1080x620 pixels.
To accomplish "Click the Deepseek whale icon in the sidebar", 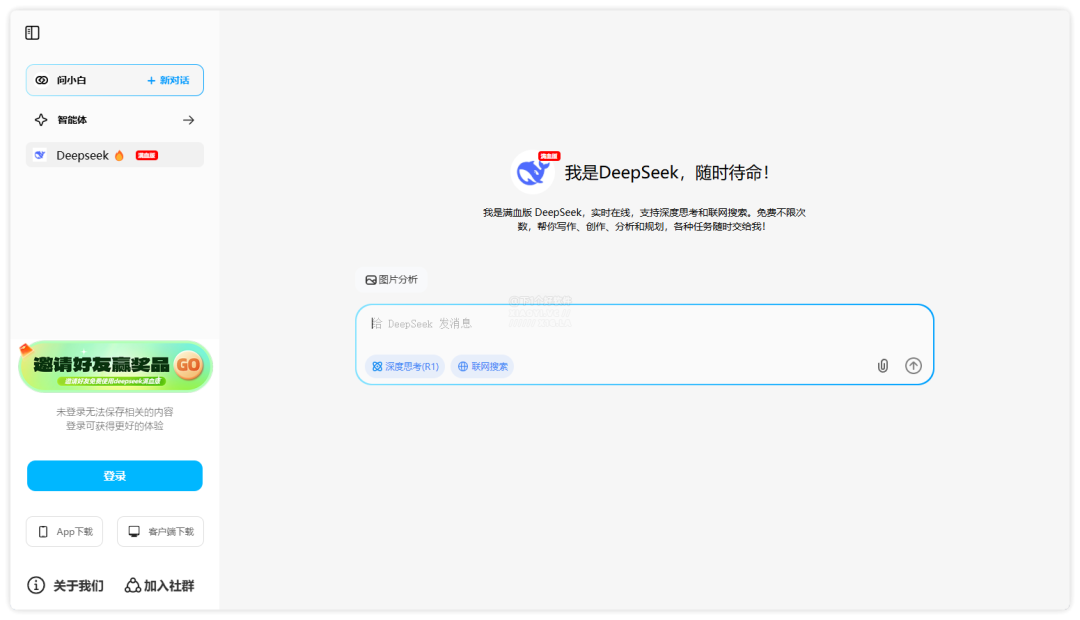I will point(40,155).
